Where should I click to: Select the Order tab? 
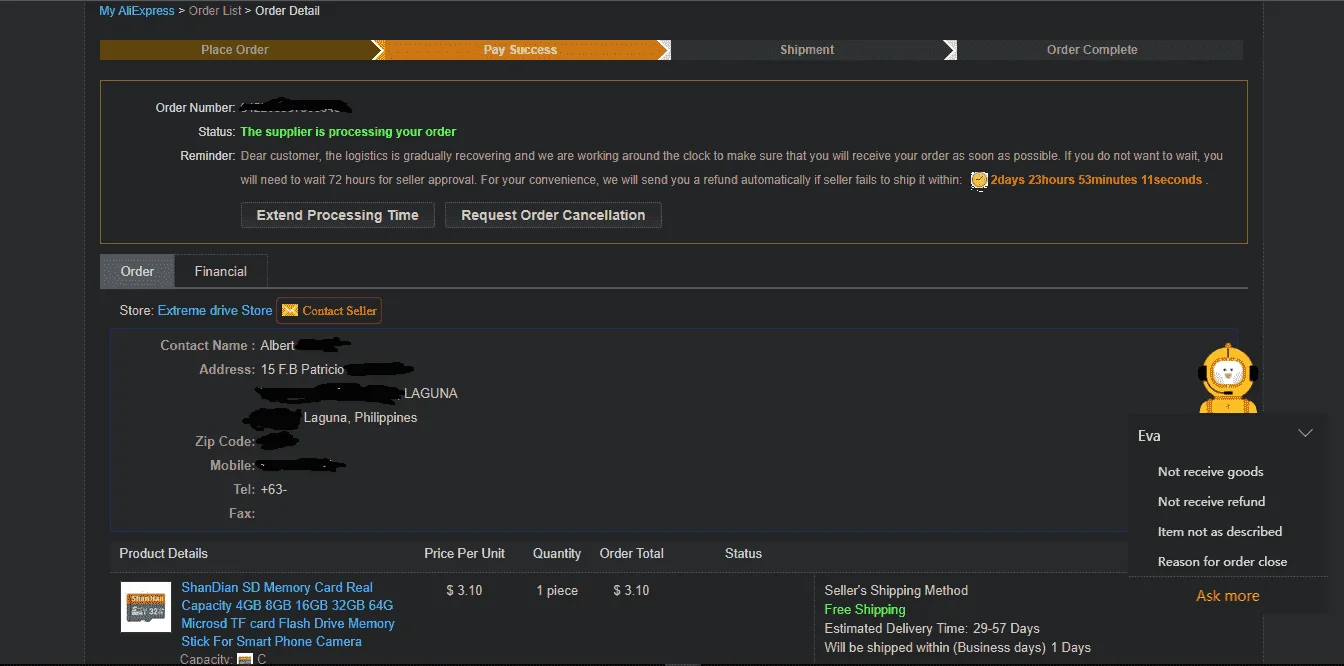coord(137,271)
